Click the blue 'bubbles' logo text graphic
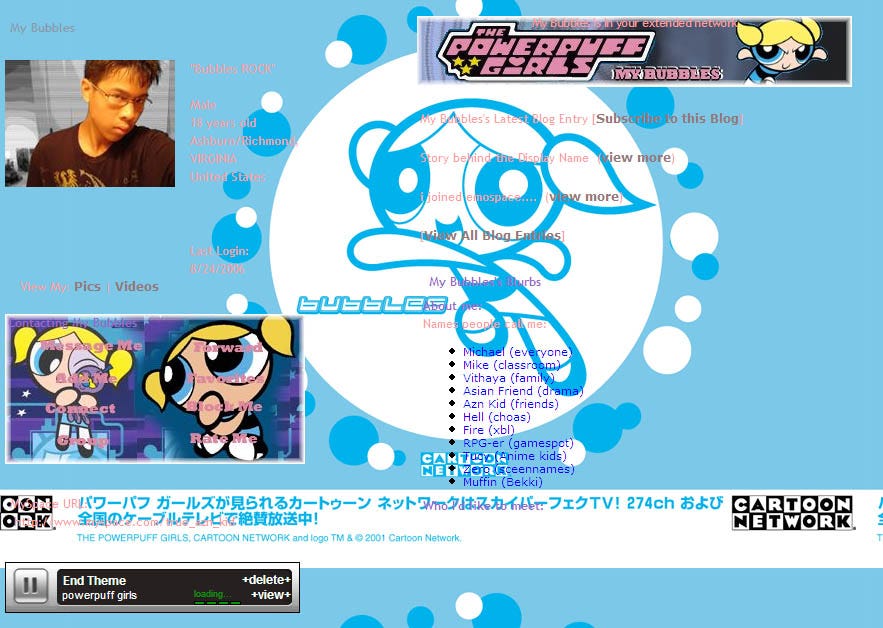This screenshot has height=628, width=883. (372, 305)
